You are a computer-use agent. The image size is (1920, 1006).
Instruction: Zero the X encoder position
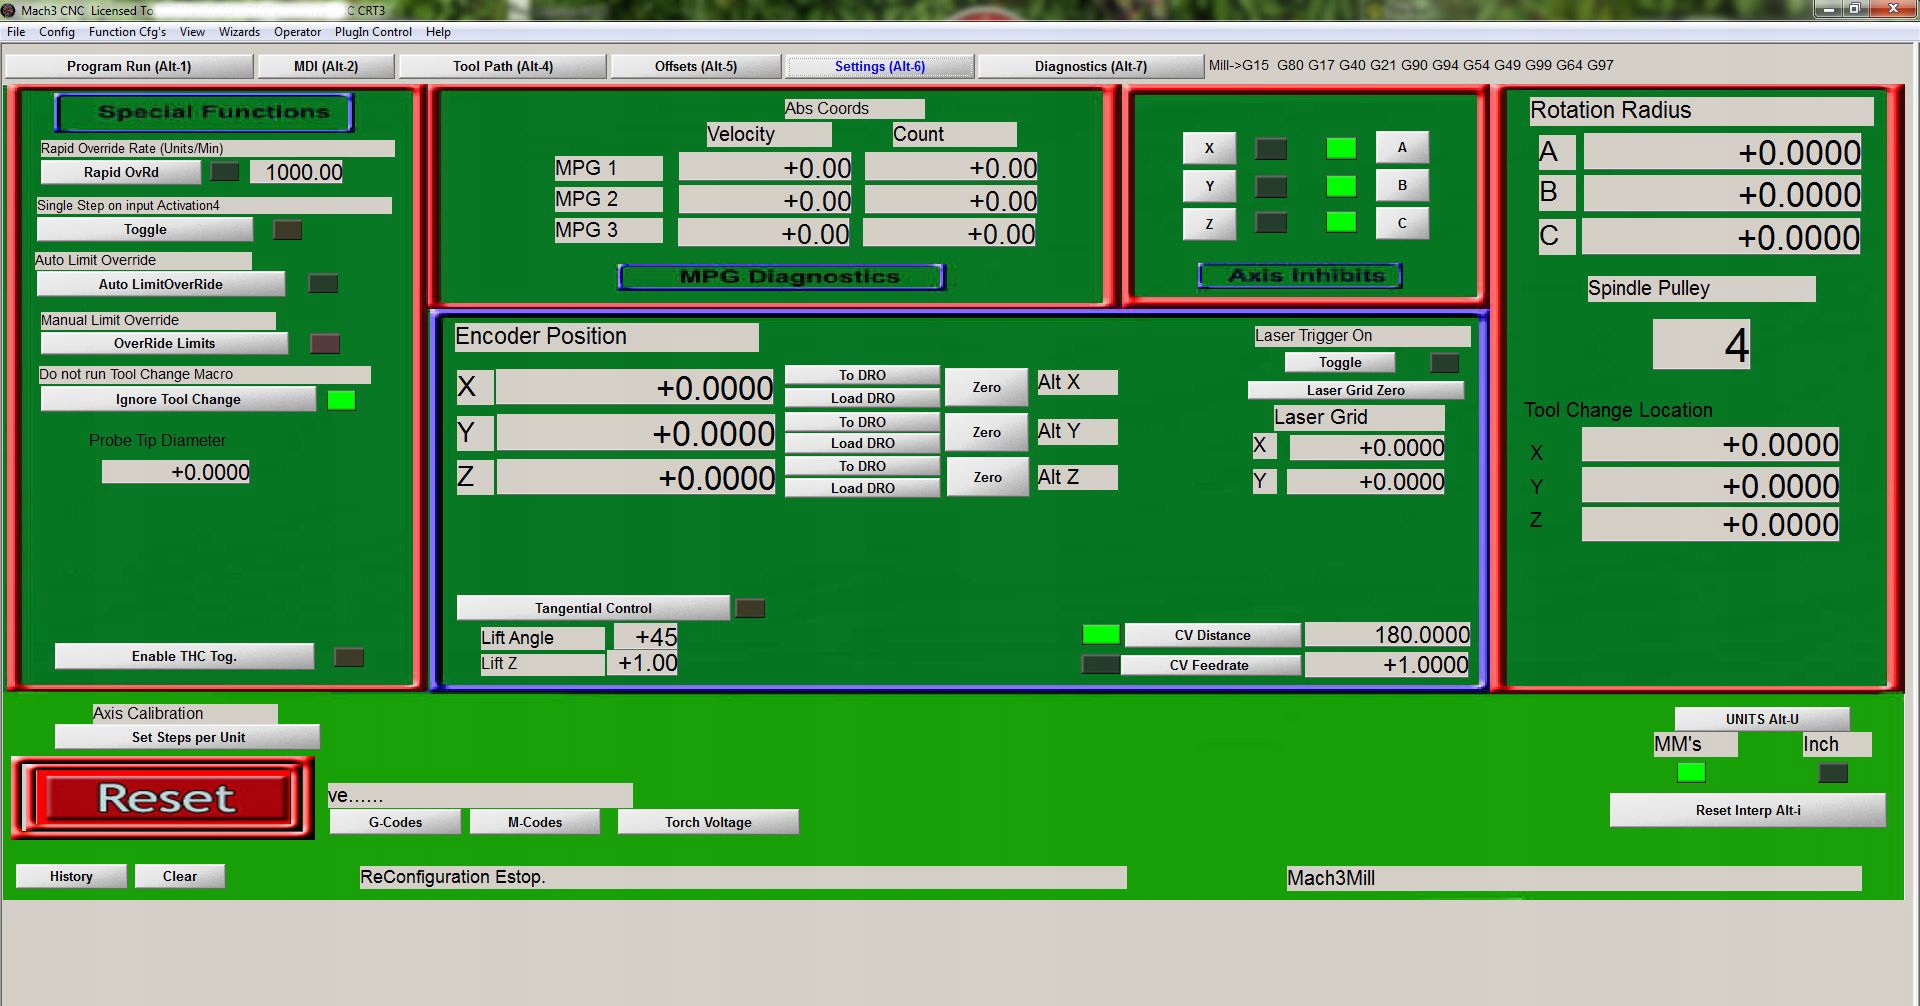(x=986, y=387)
